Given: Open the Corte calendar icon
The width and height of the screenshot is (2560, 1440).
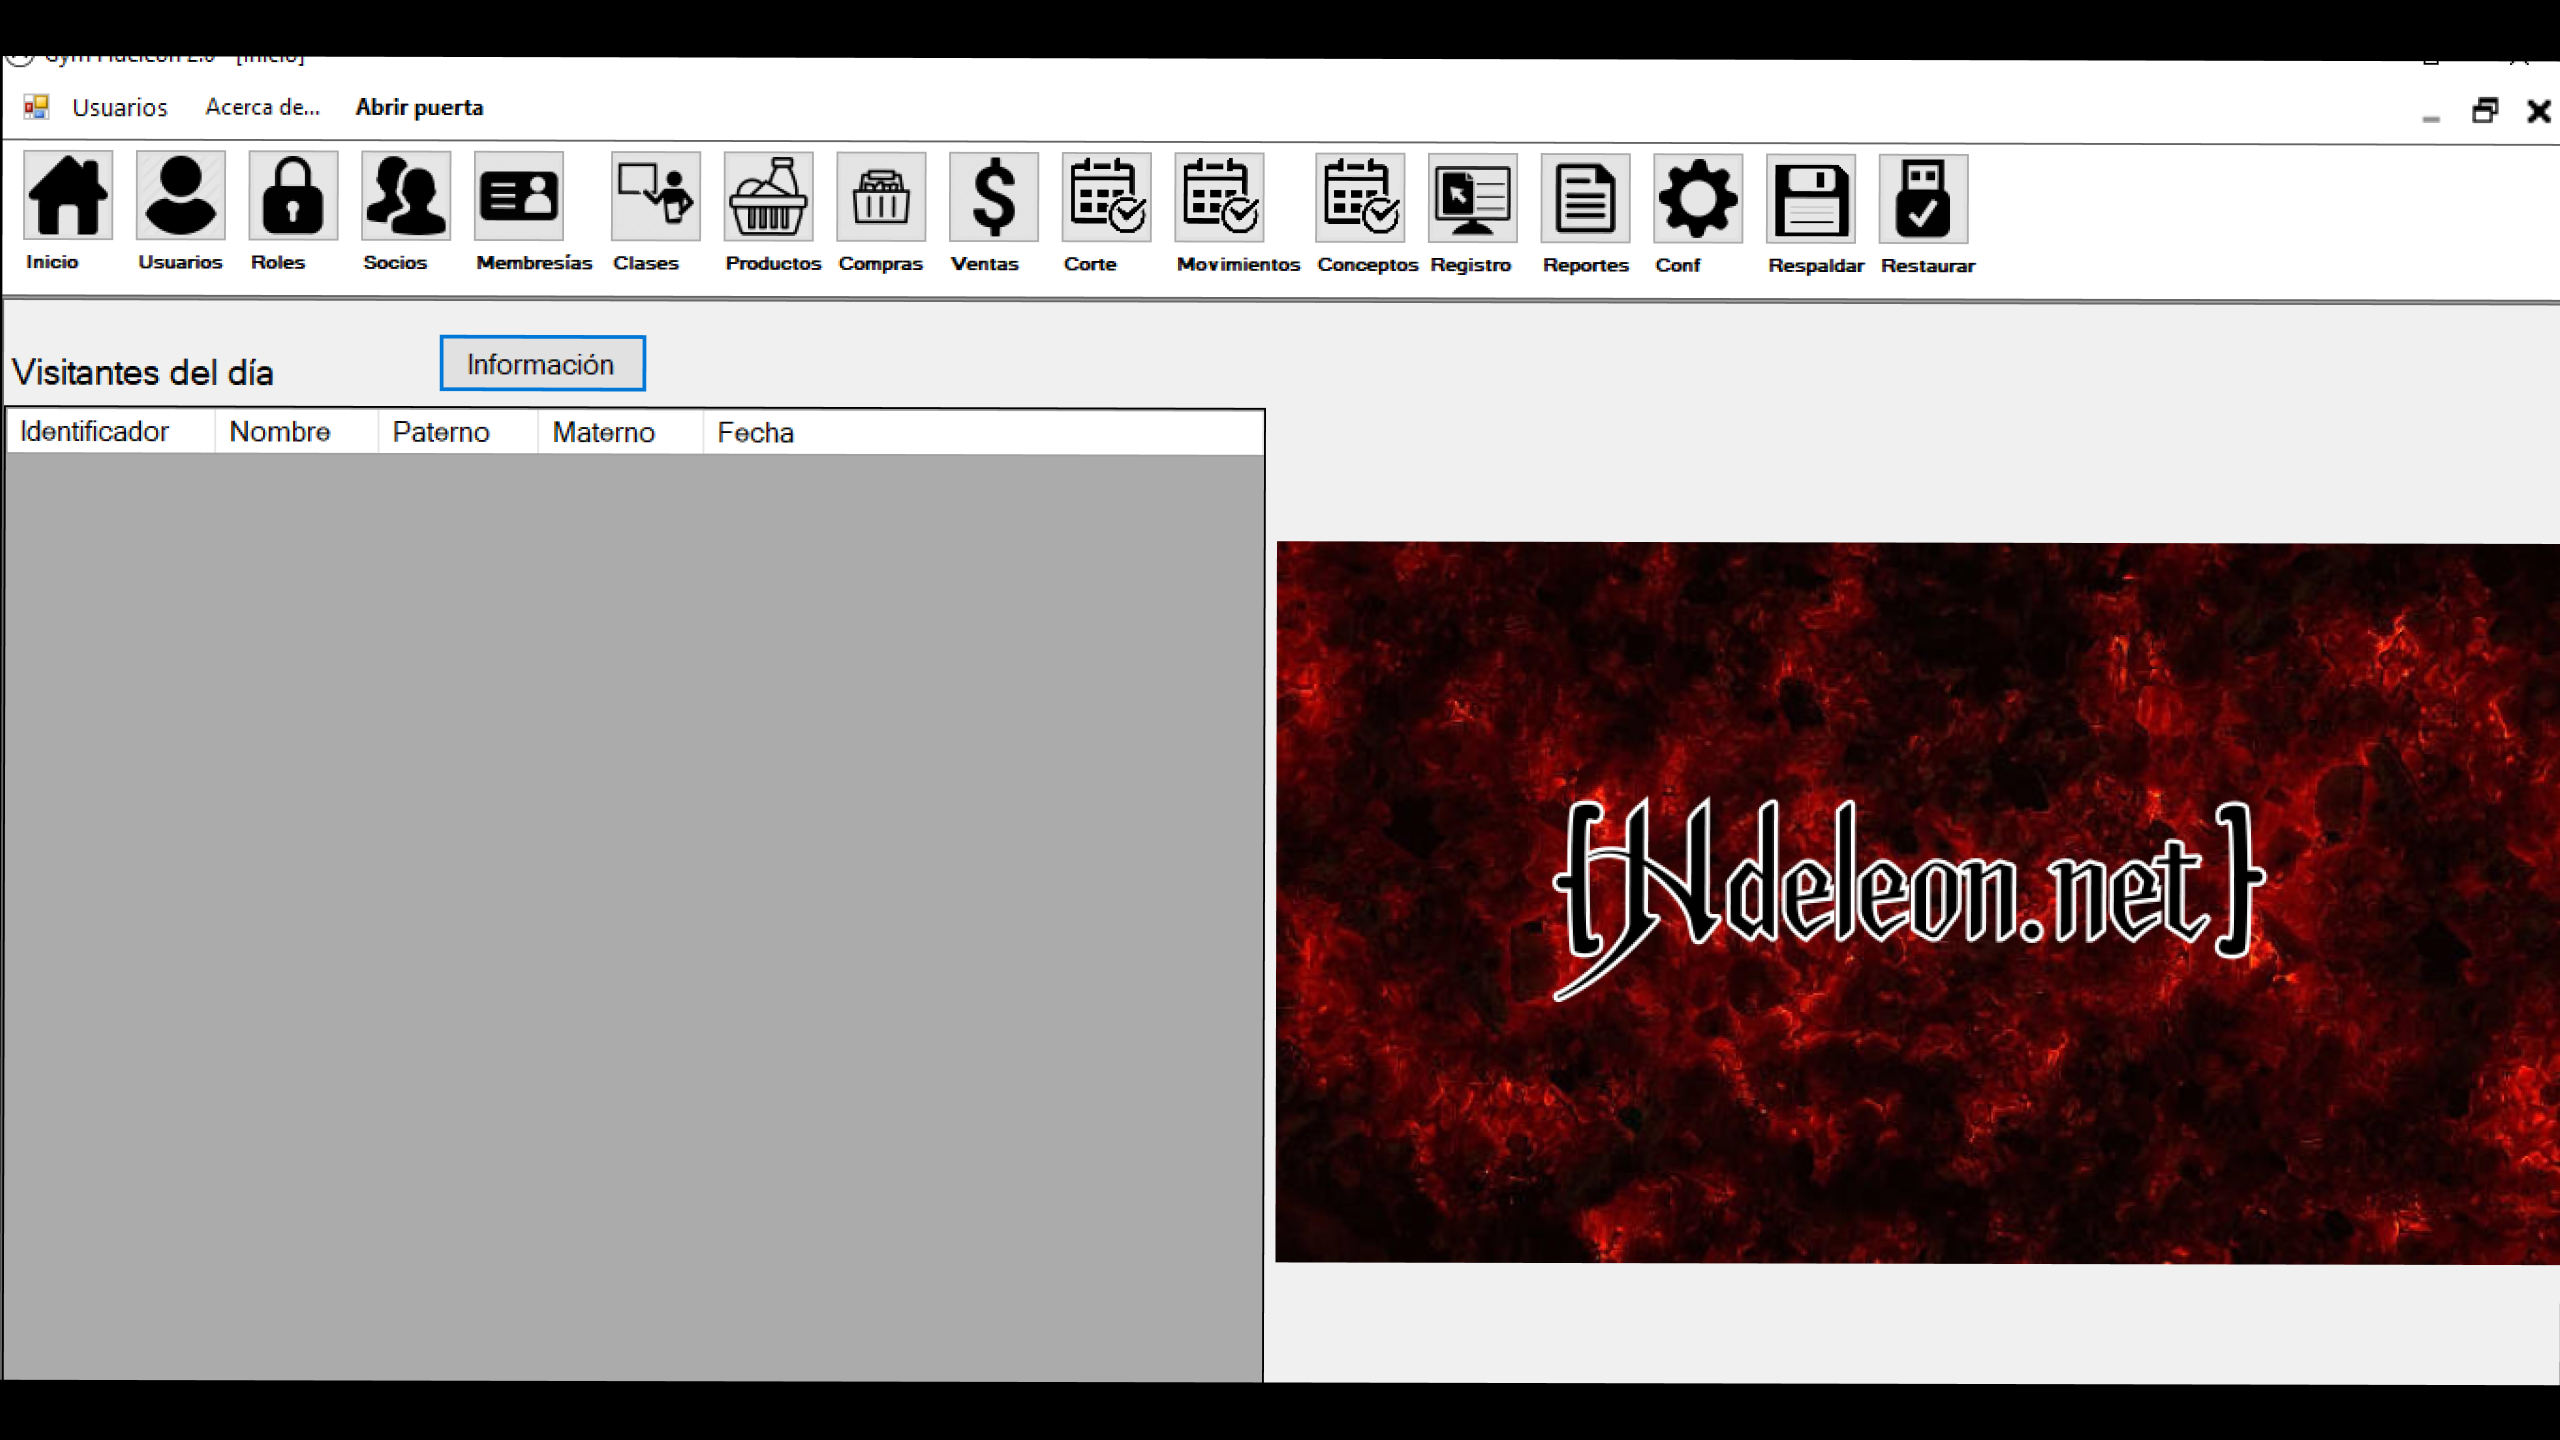Looking at the screenshot, I should tap(1106, 198).
